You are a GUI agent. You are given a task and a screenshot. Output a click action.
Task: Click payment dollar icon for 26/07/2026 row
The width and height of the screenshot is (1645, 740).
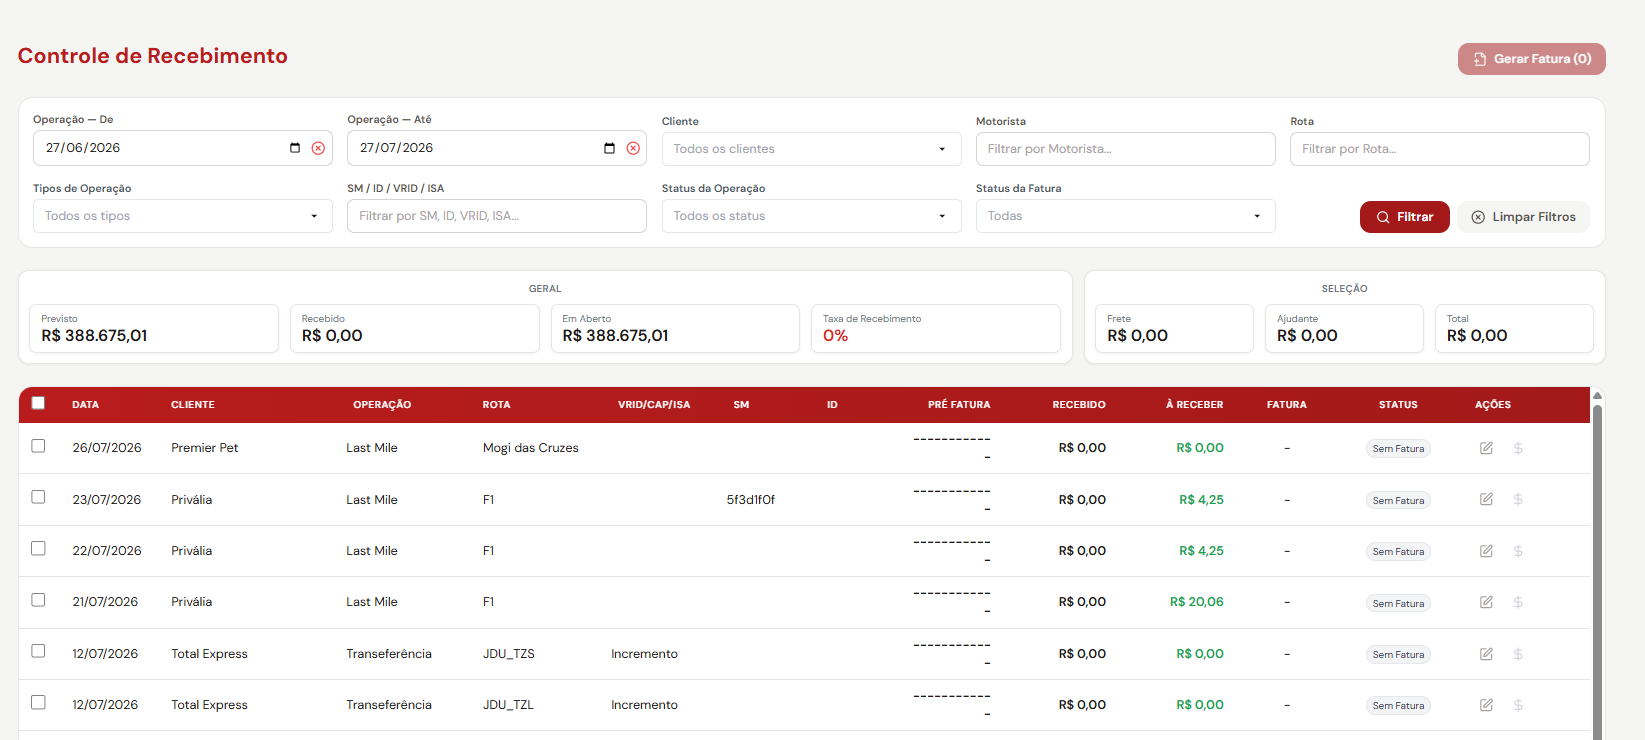(1518, 448)
